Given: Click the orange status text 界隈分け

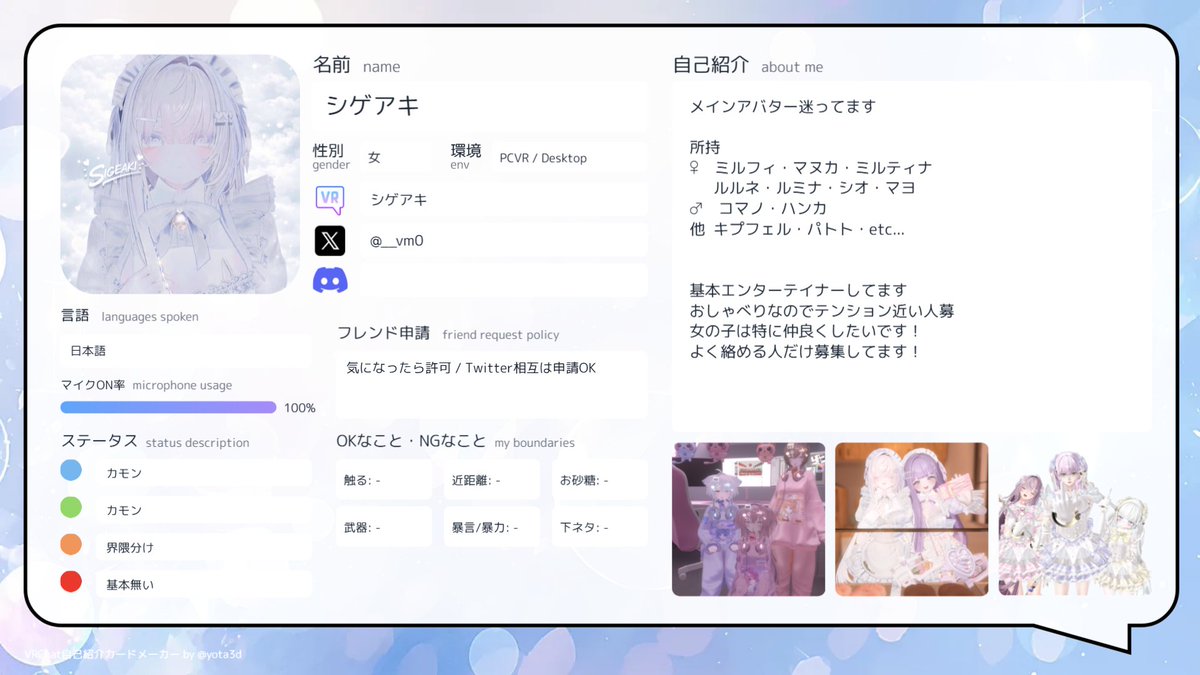Looking at the screenshot, I should click(130, 548).
